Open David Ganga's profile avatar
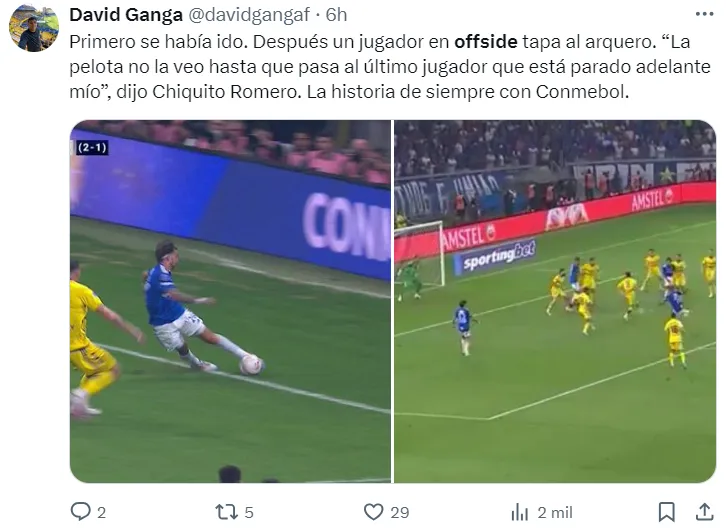 point(34,27)
